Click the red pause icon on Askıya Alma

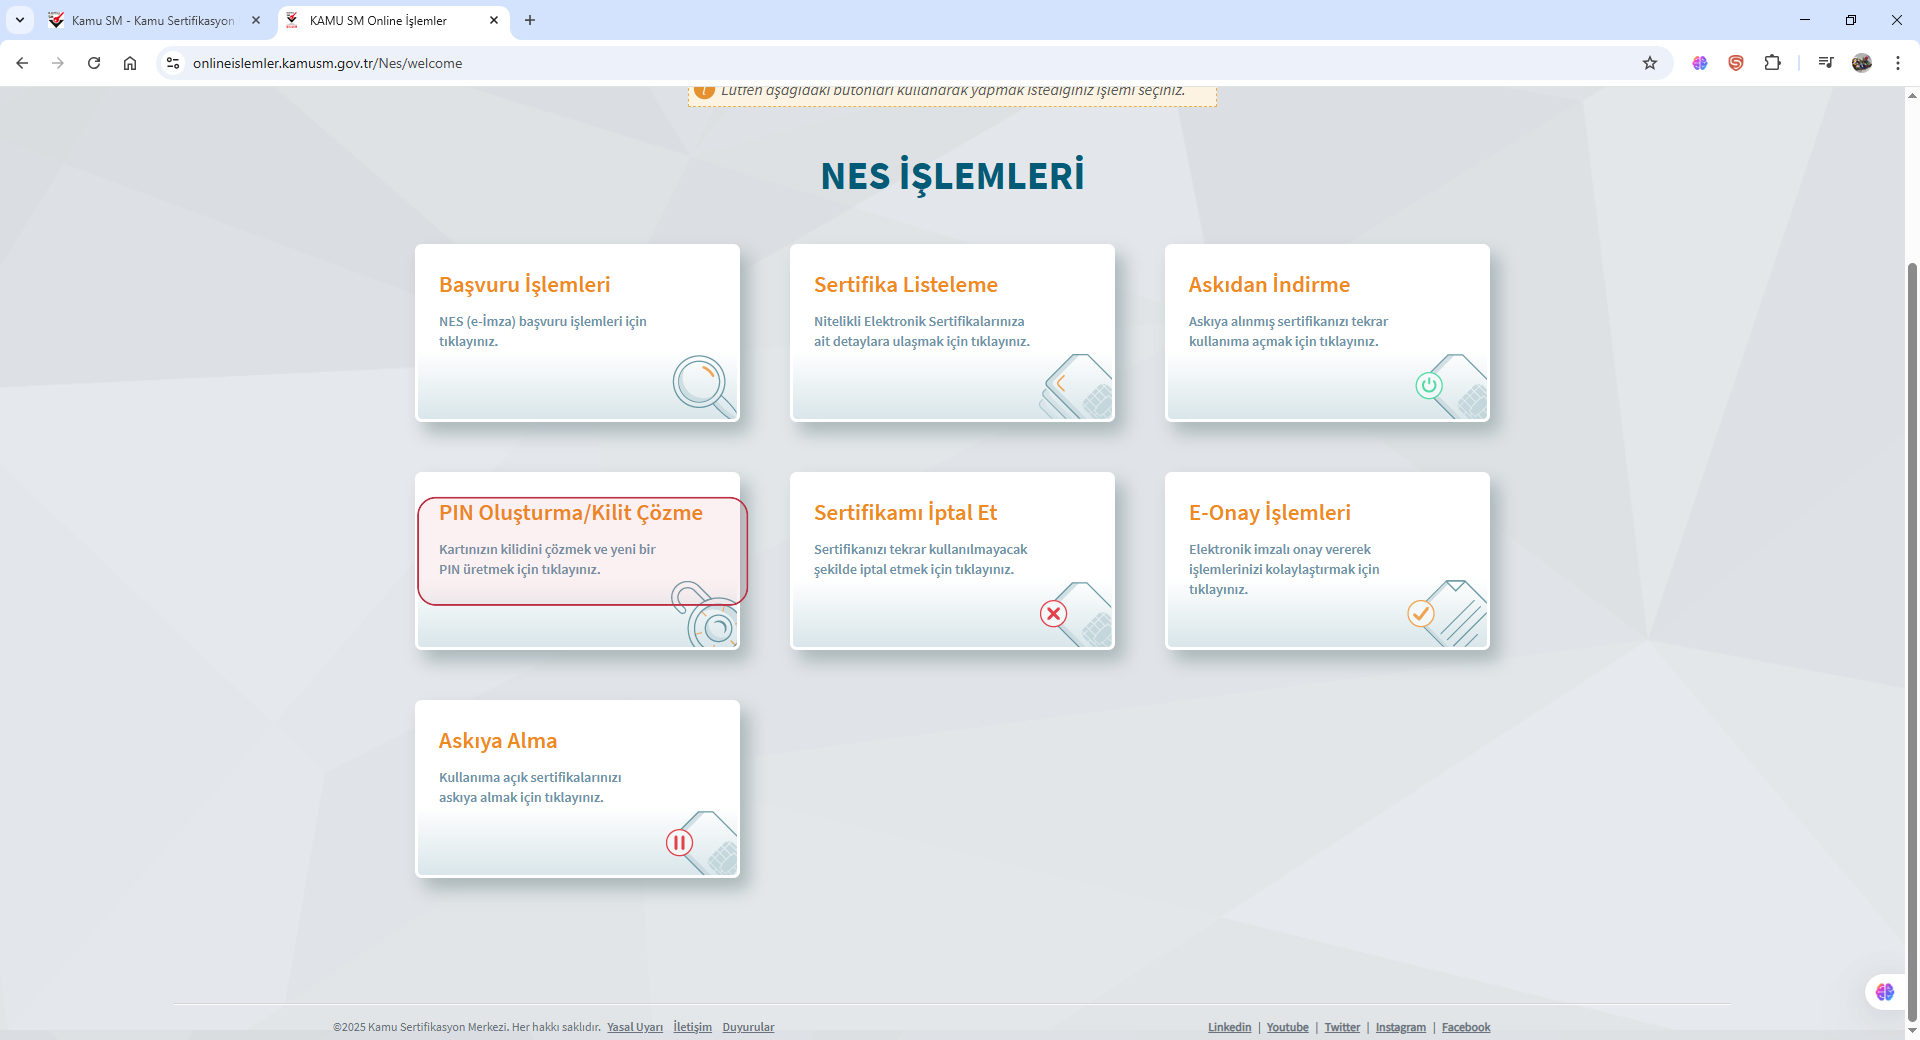[679, 842]
